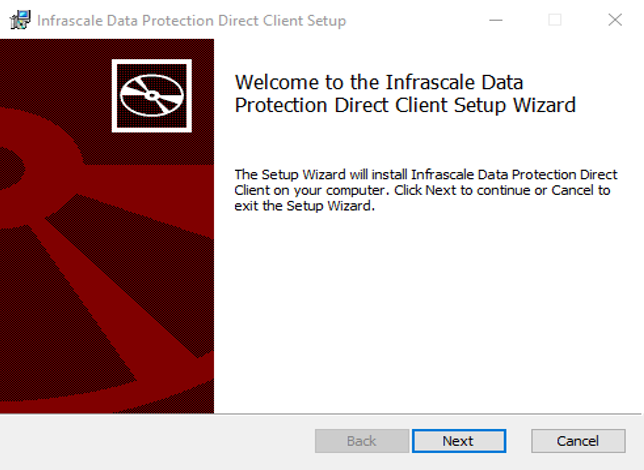Cancel the Infrascale setup wizard
This screenshot has width=644, height=470.
577,441
